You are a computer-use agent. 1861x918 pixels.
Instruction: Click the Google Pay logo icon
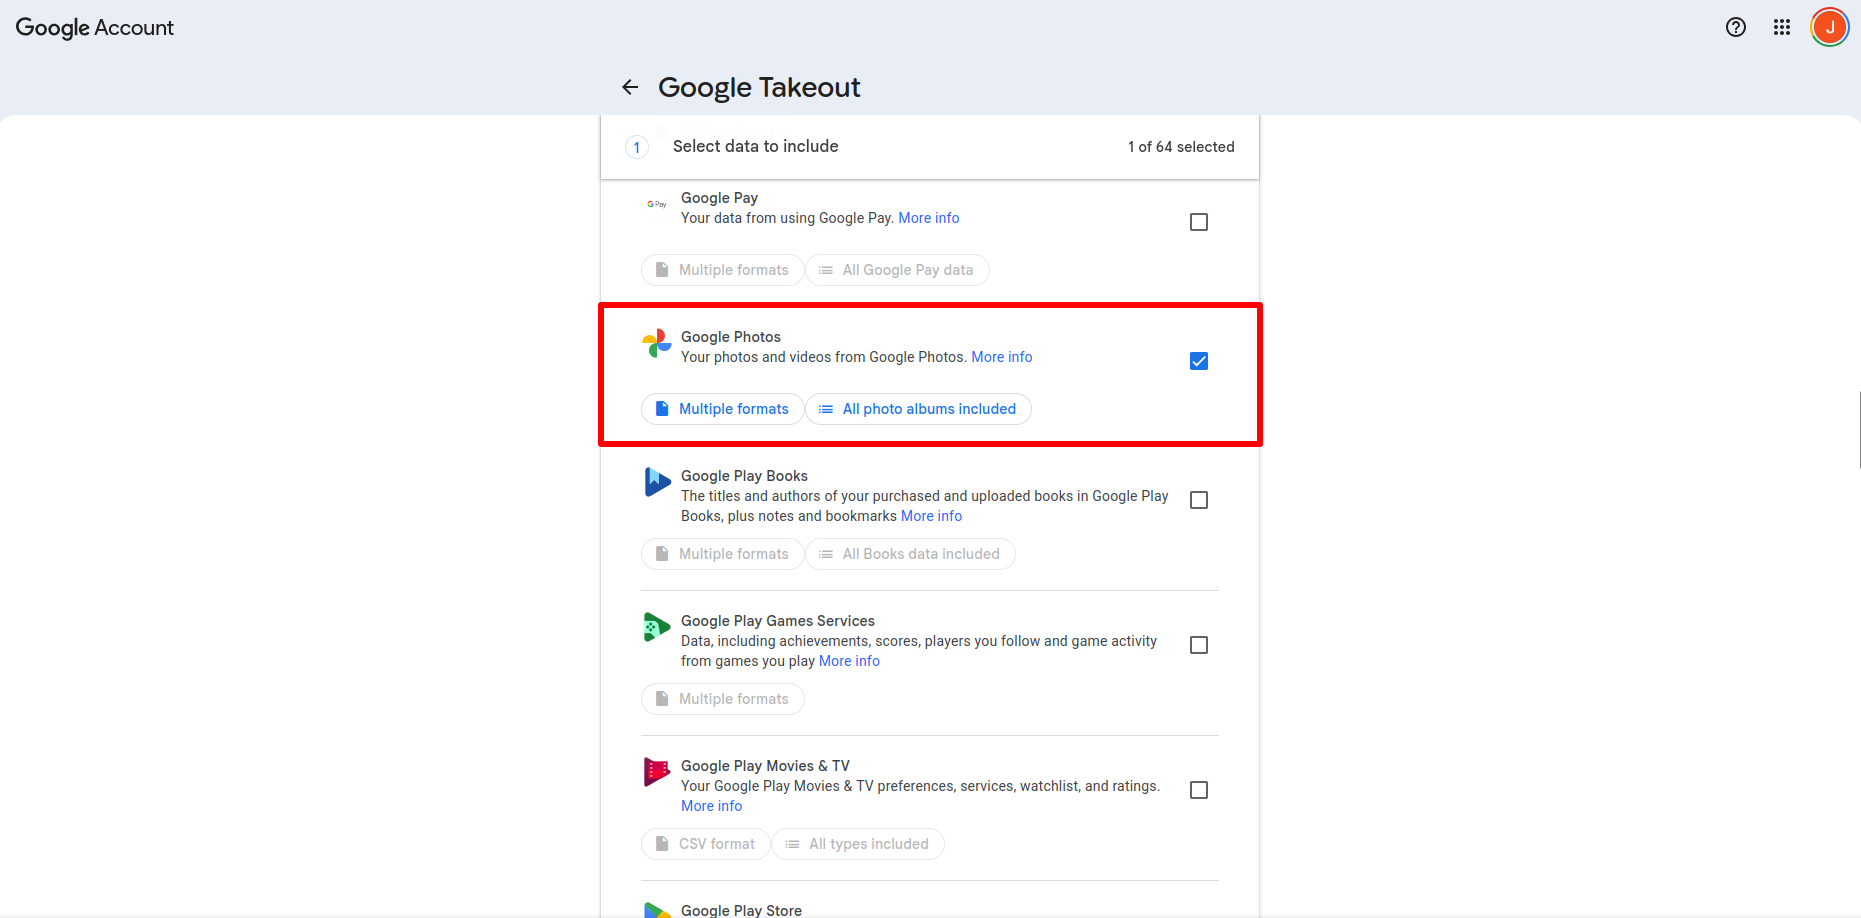coord(657,204)
